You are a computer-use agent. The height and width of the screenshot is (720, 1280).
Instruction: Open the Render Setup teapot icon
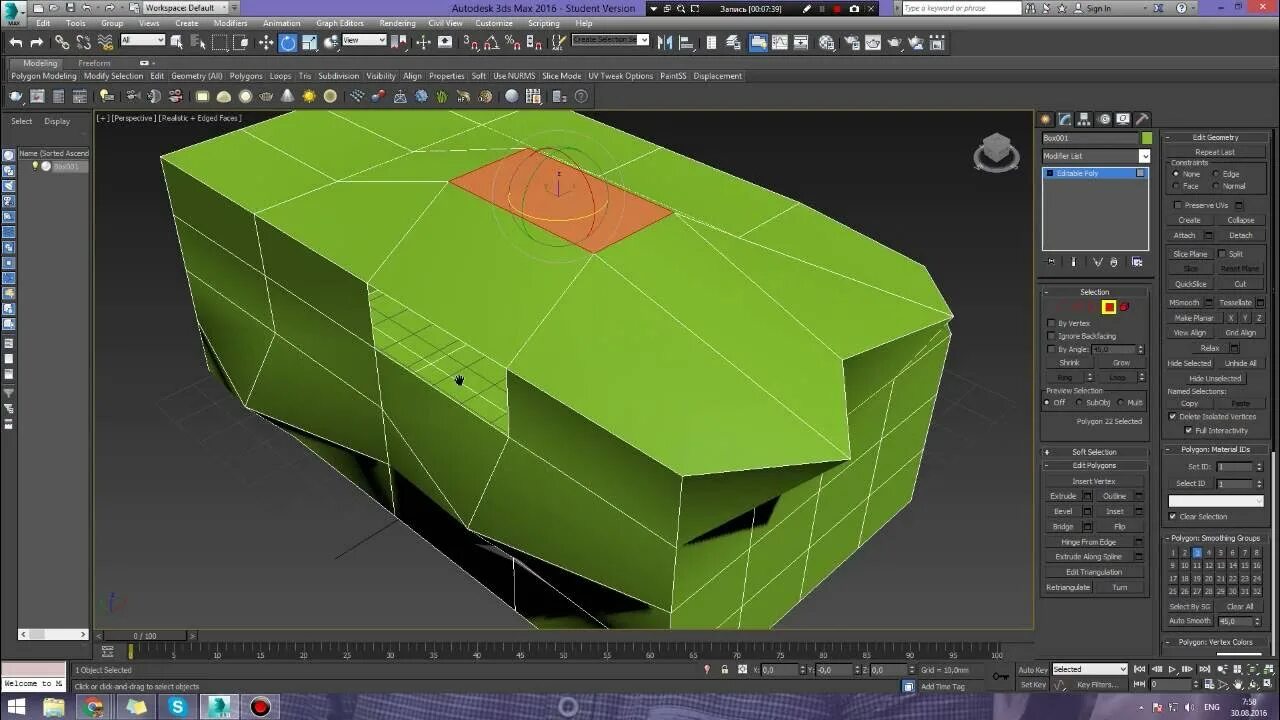(850, 42)
